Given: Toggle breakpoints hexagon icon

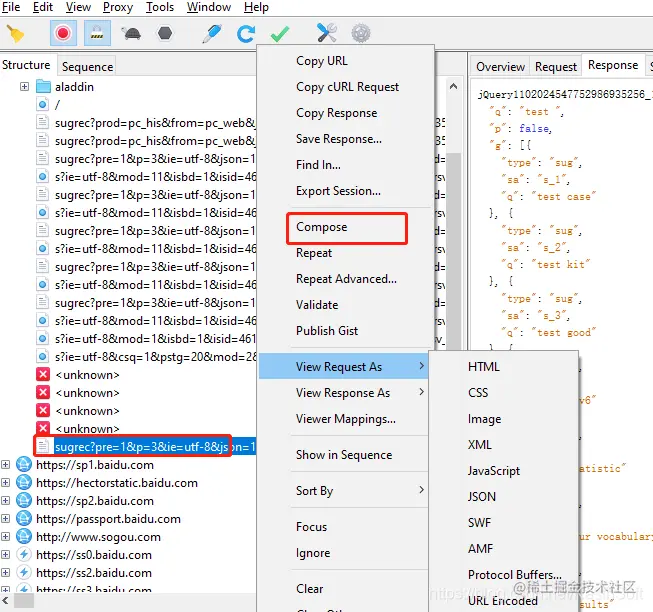Looking at the screenshot, I should click(165, 33).
